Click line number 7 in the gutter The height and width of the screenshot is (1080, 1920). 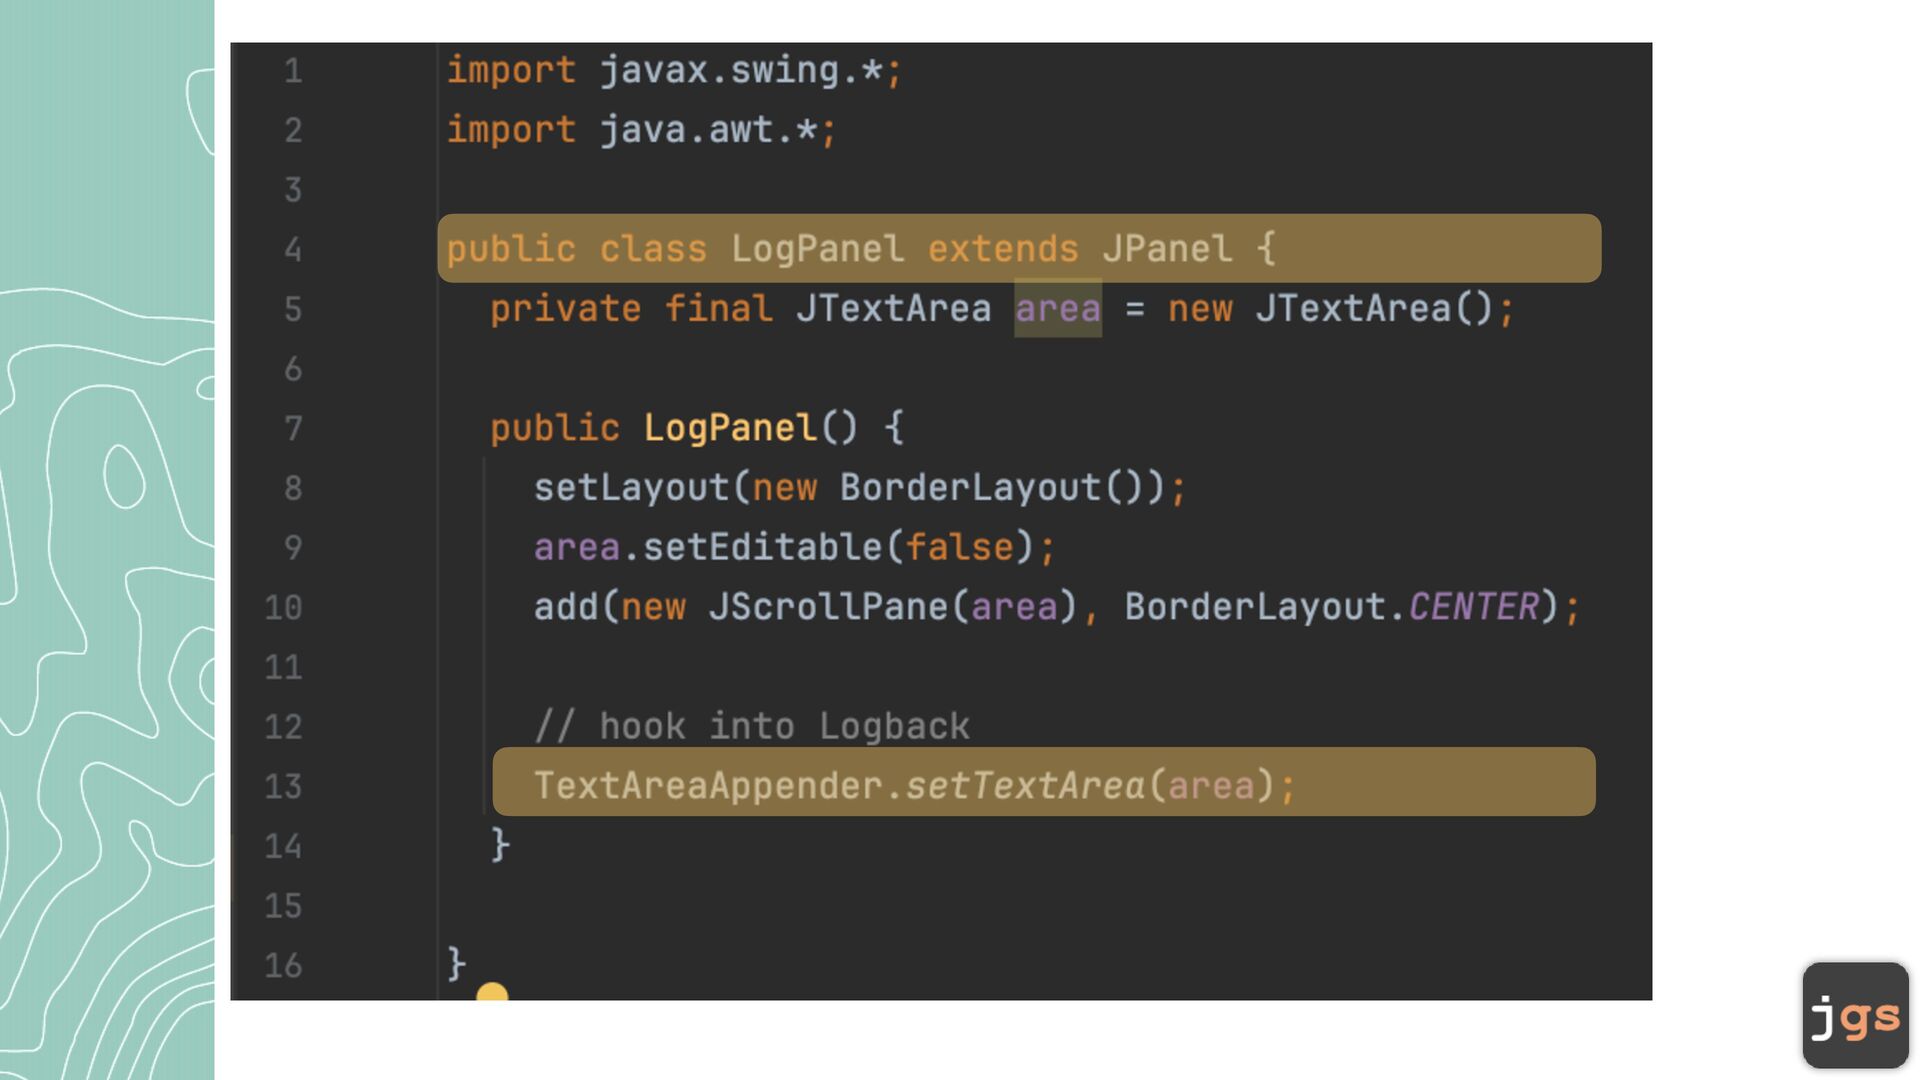click(292, 428)
